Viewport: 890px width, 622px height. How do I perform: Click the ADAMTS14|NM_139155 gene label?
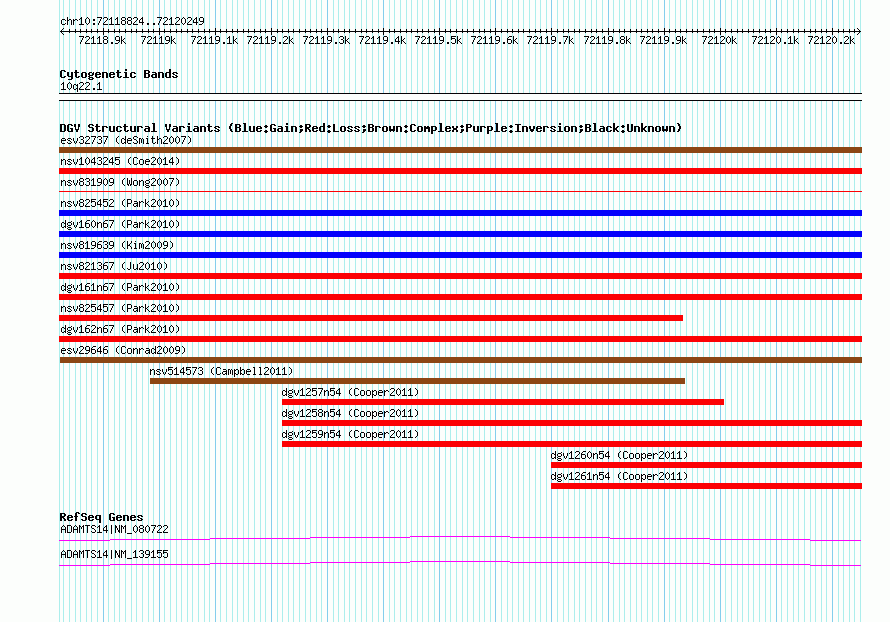coord(114,554)
